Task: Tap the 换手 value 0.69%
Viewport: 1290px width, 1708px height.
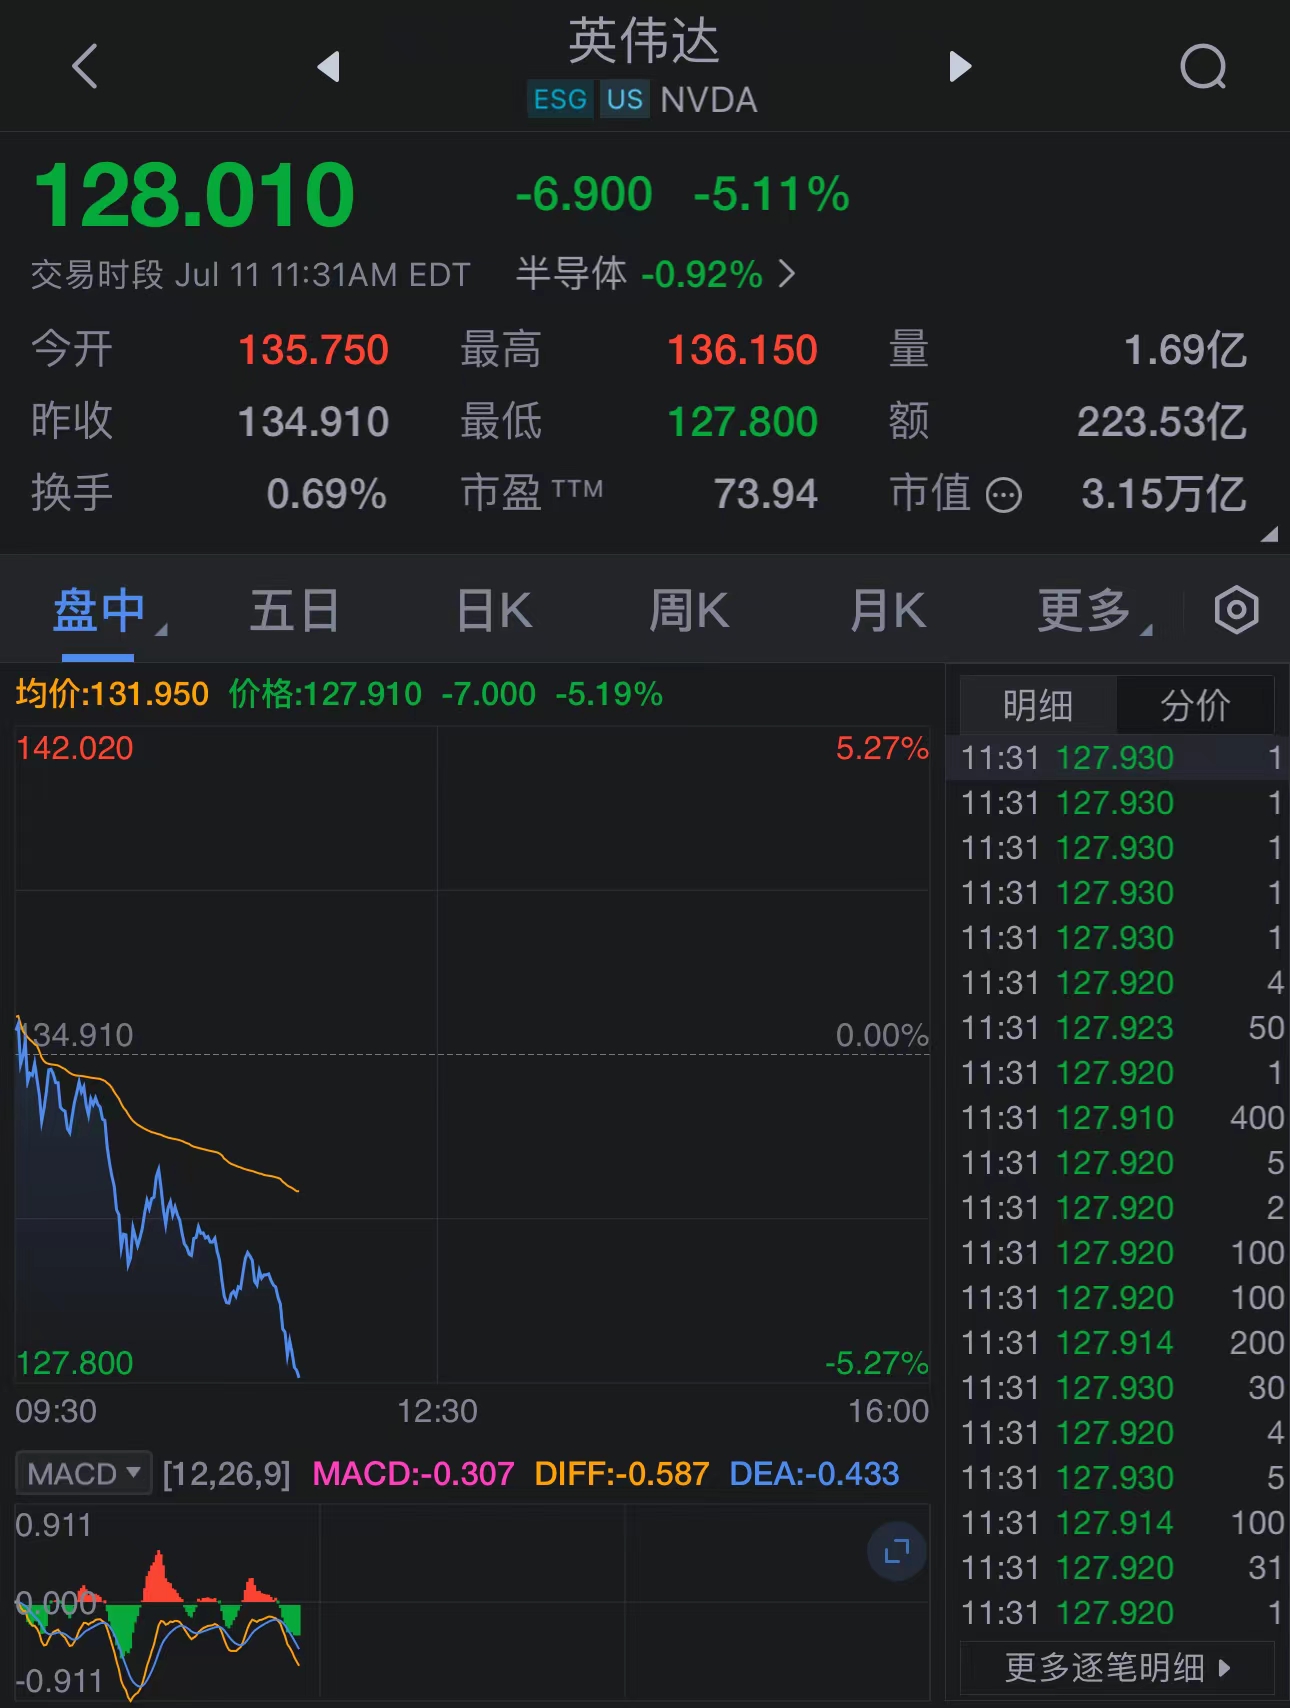Action: (327, 494)
